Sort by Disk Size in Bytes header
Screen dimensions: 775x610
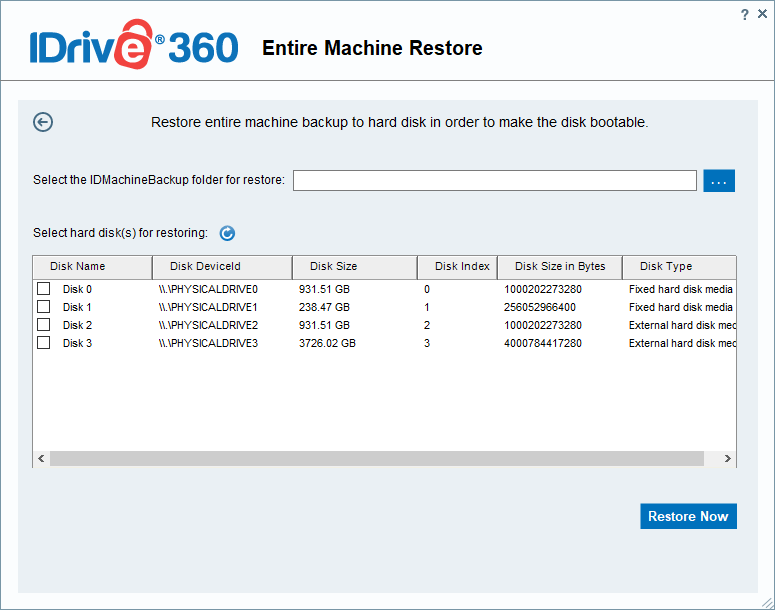[x=559, y=266]
